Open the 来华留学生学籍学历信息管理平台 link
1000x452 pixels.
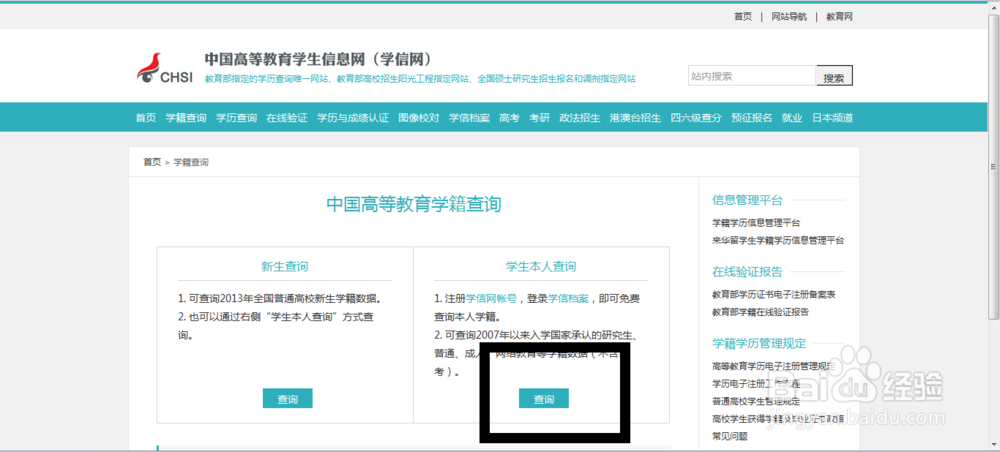[778, 240]
